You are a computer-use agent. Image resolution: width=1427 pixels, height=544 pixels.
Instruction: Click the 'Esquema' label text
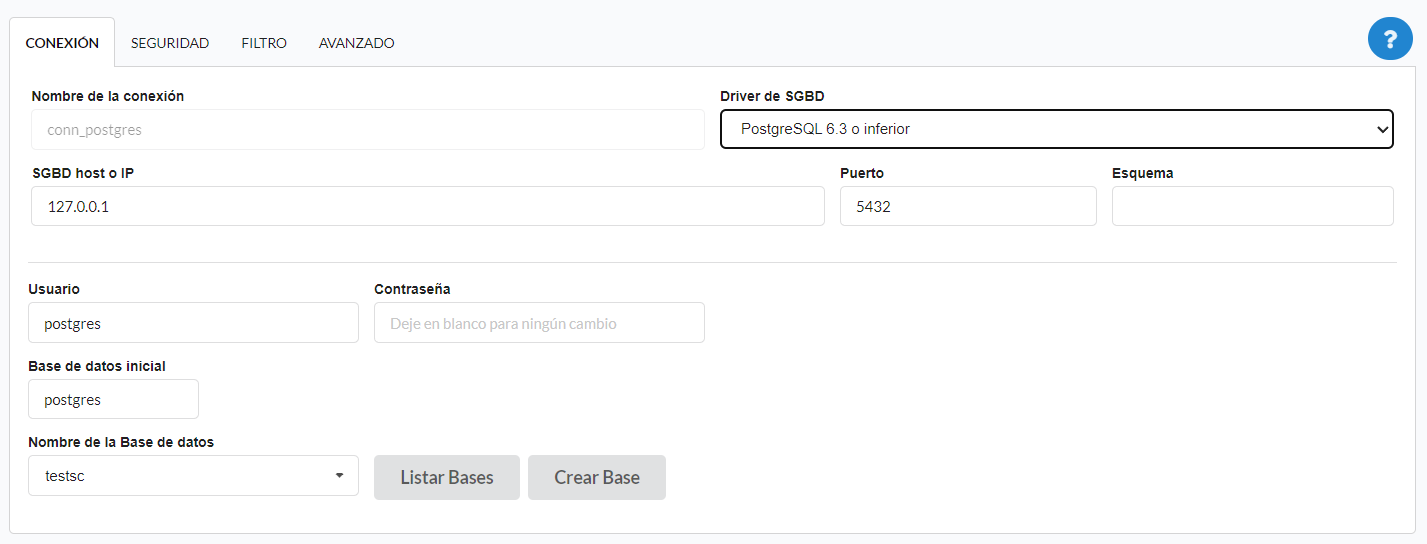click(1142, 173)
